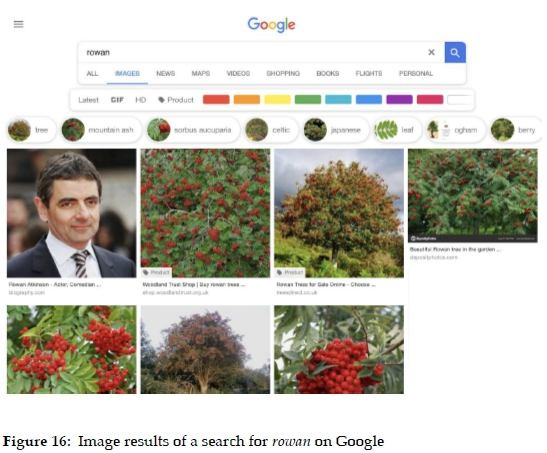Switch to the NEWS tab
The height and width of the screenshot is (453, 547).
pos(165,74)
